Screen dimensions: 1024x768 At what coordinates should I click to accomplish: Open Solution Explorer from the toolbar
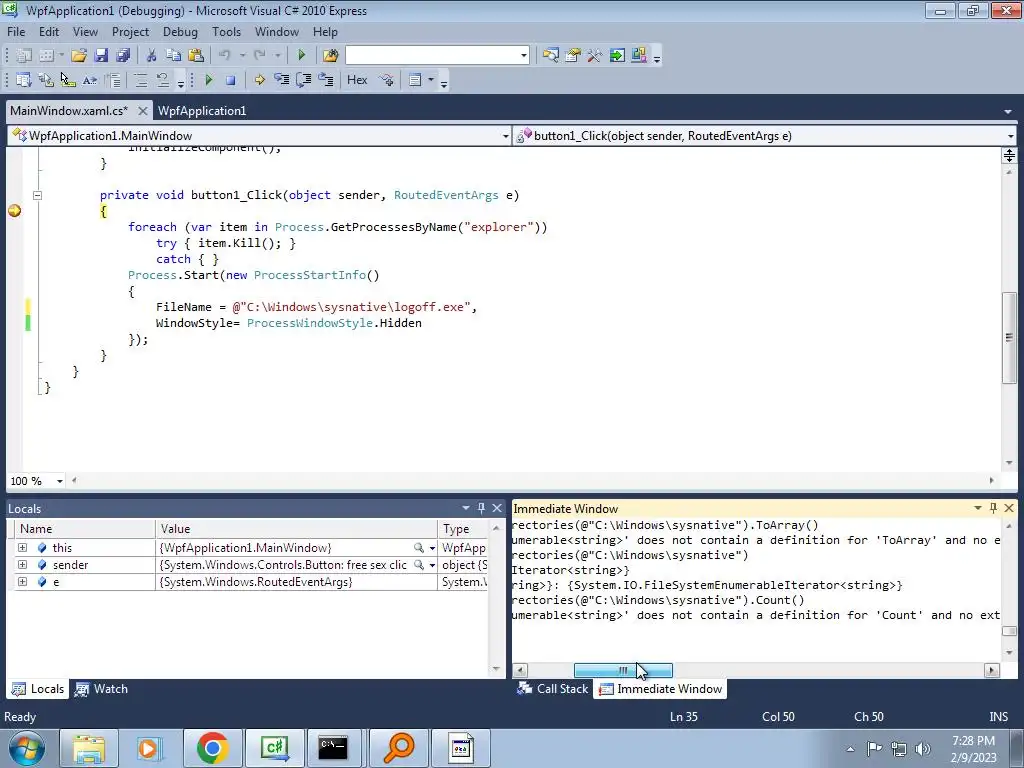point(551,56)
